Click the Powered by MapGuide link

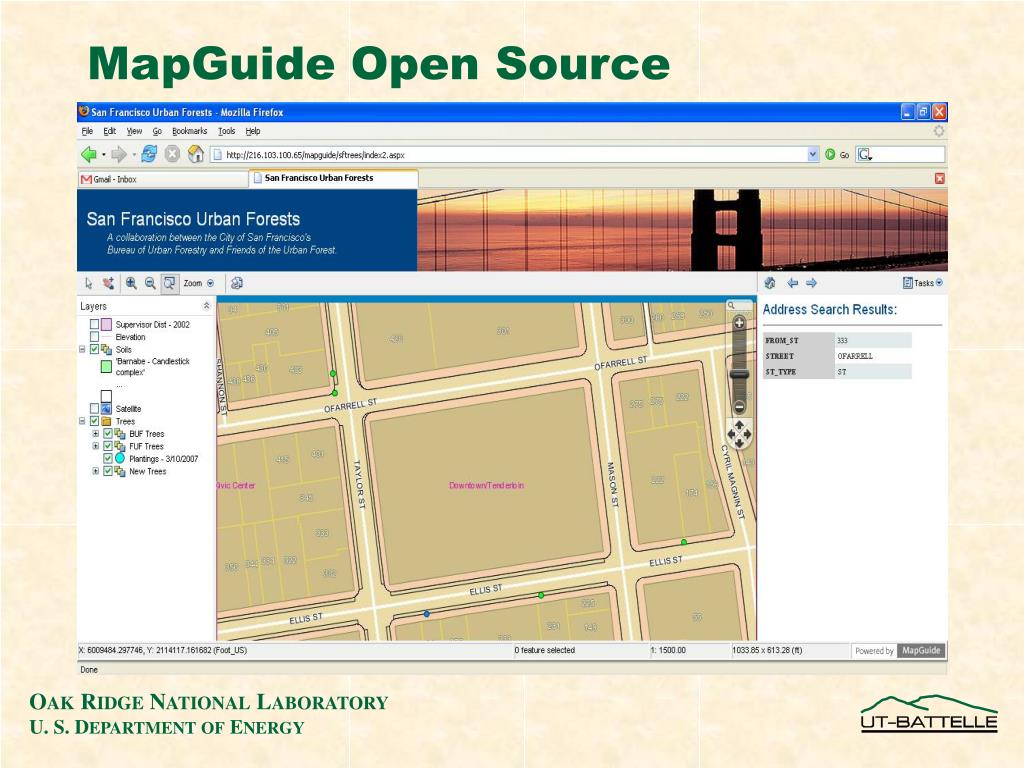(899, 650)
